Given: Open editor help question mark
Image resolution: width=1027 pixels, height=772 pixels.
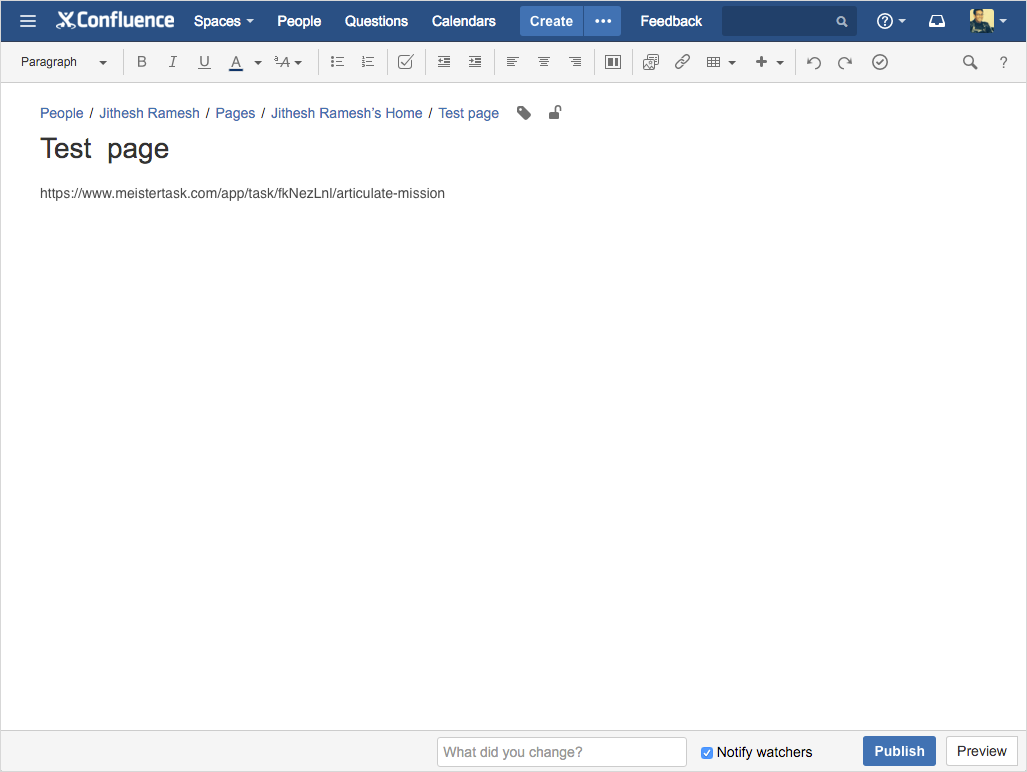Looking at the screenshot, I should [1003, 62].
